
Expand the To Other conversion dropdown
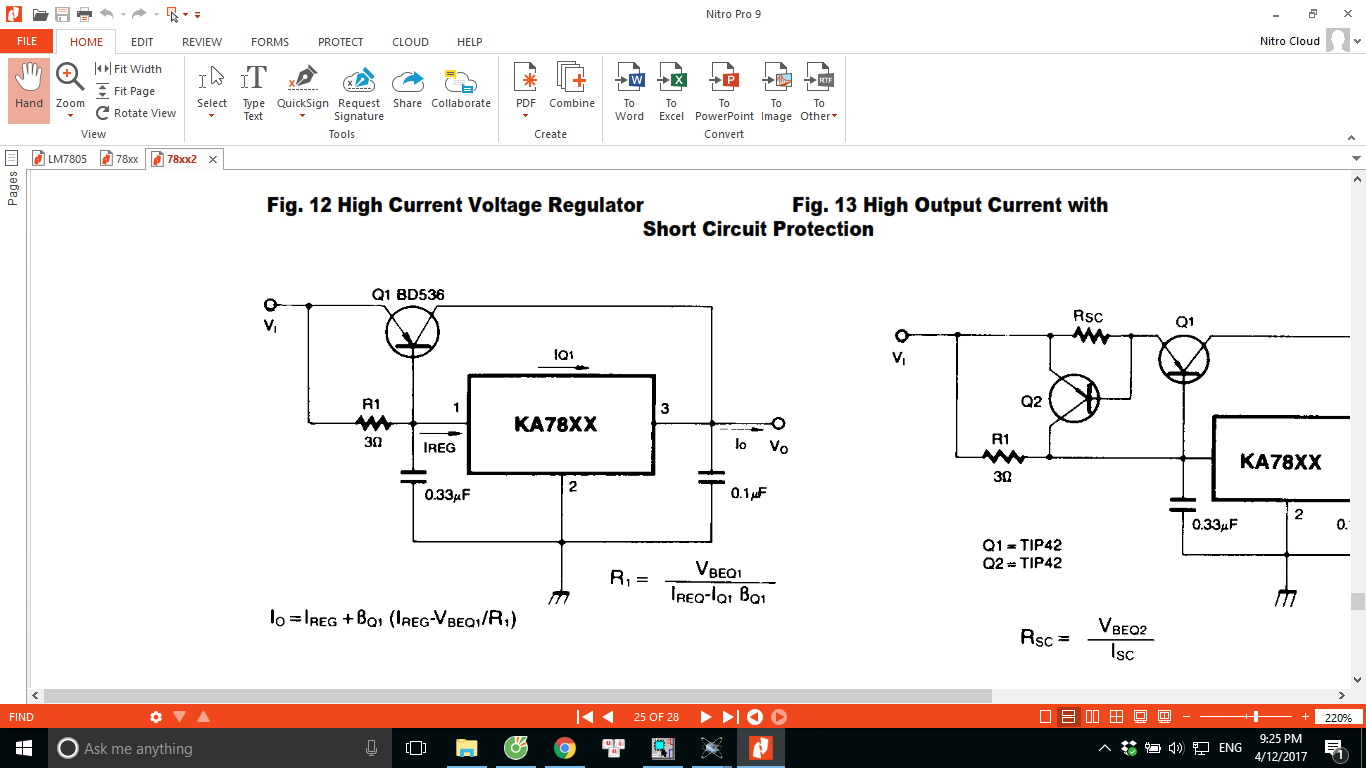[x=834, y=116]
